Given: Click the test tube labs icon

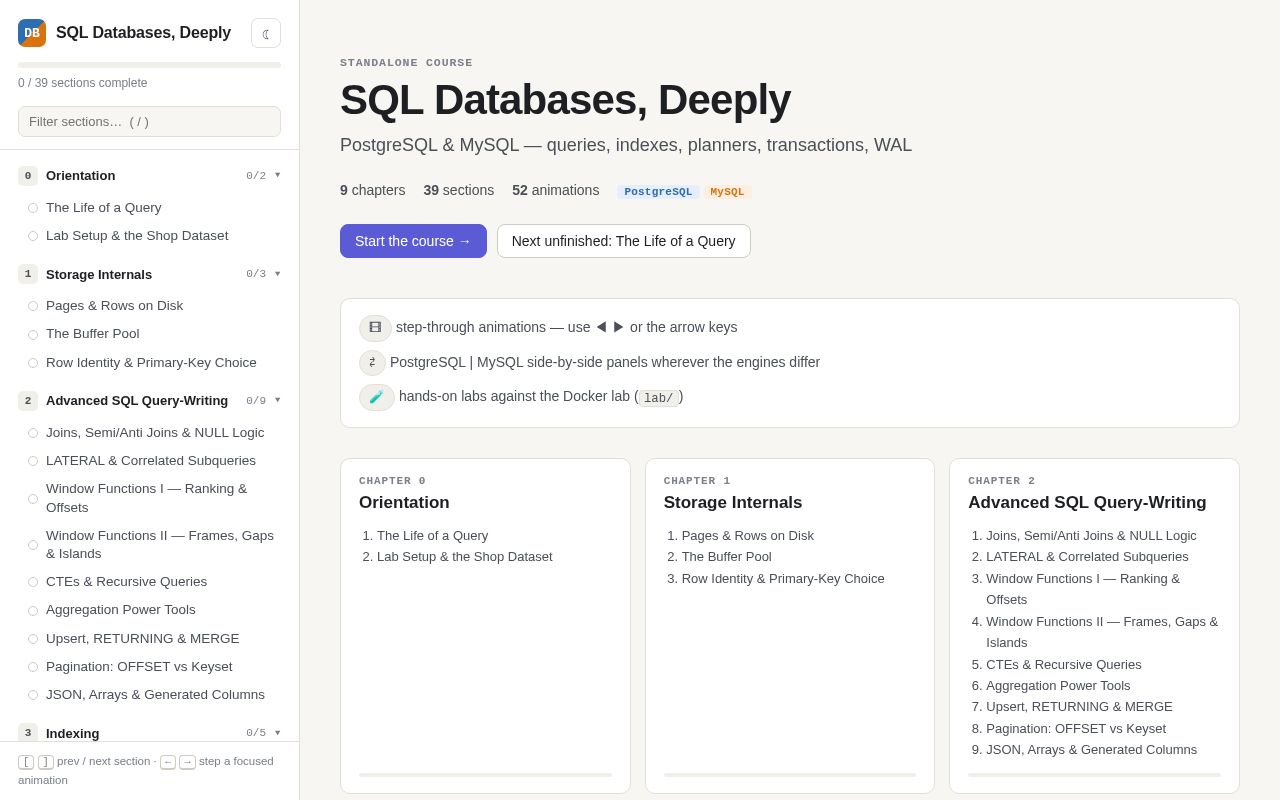Looking at the screenshot, I should (x=377, y=397).
